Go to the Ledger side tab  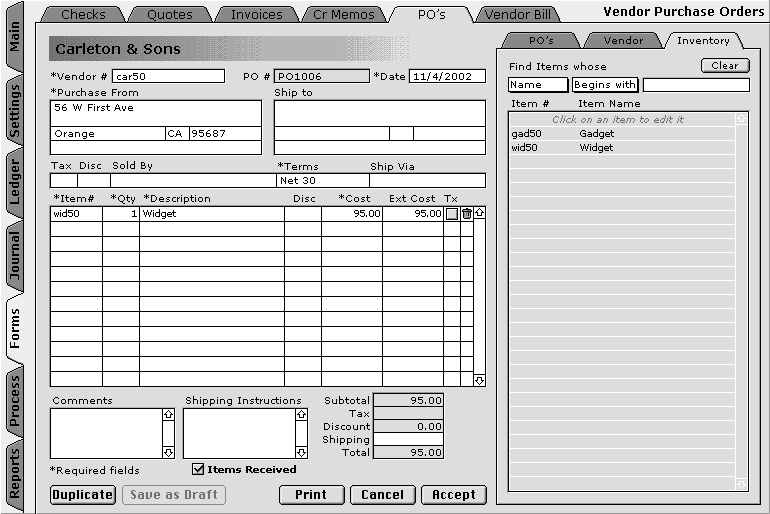[15, 183]
